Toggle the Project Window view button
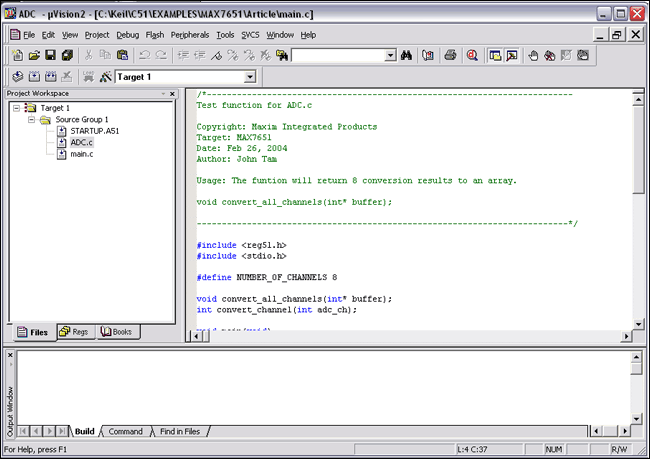This screenshot has width=650, height=459. (495, 55)
